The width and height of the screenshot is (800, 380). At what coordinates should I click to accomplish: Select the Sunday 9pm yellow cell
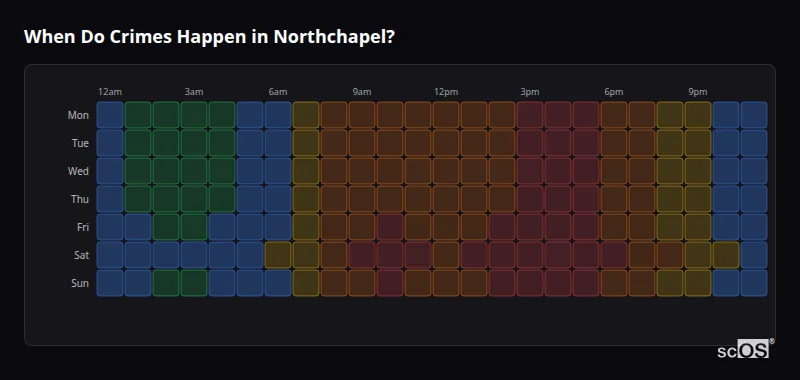(698, 283)
